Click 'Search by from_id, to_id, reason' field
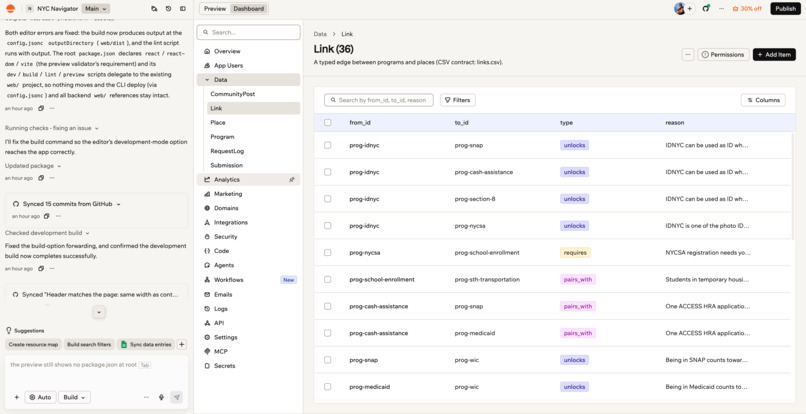 click(x=379, y=100)
